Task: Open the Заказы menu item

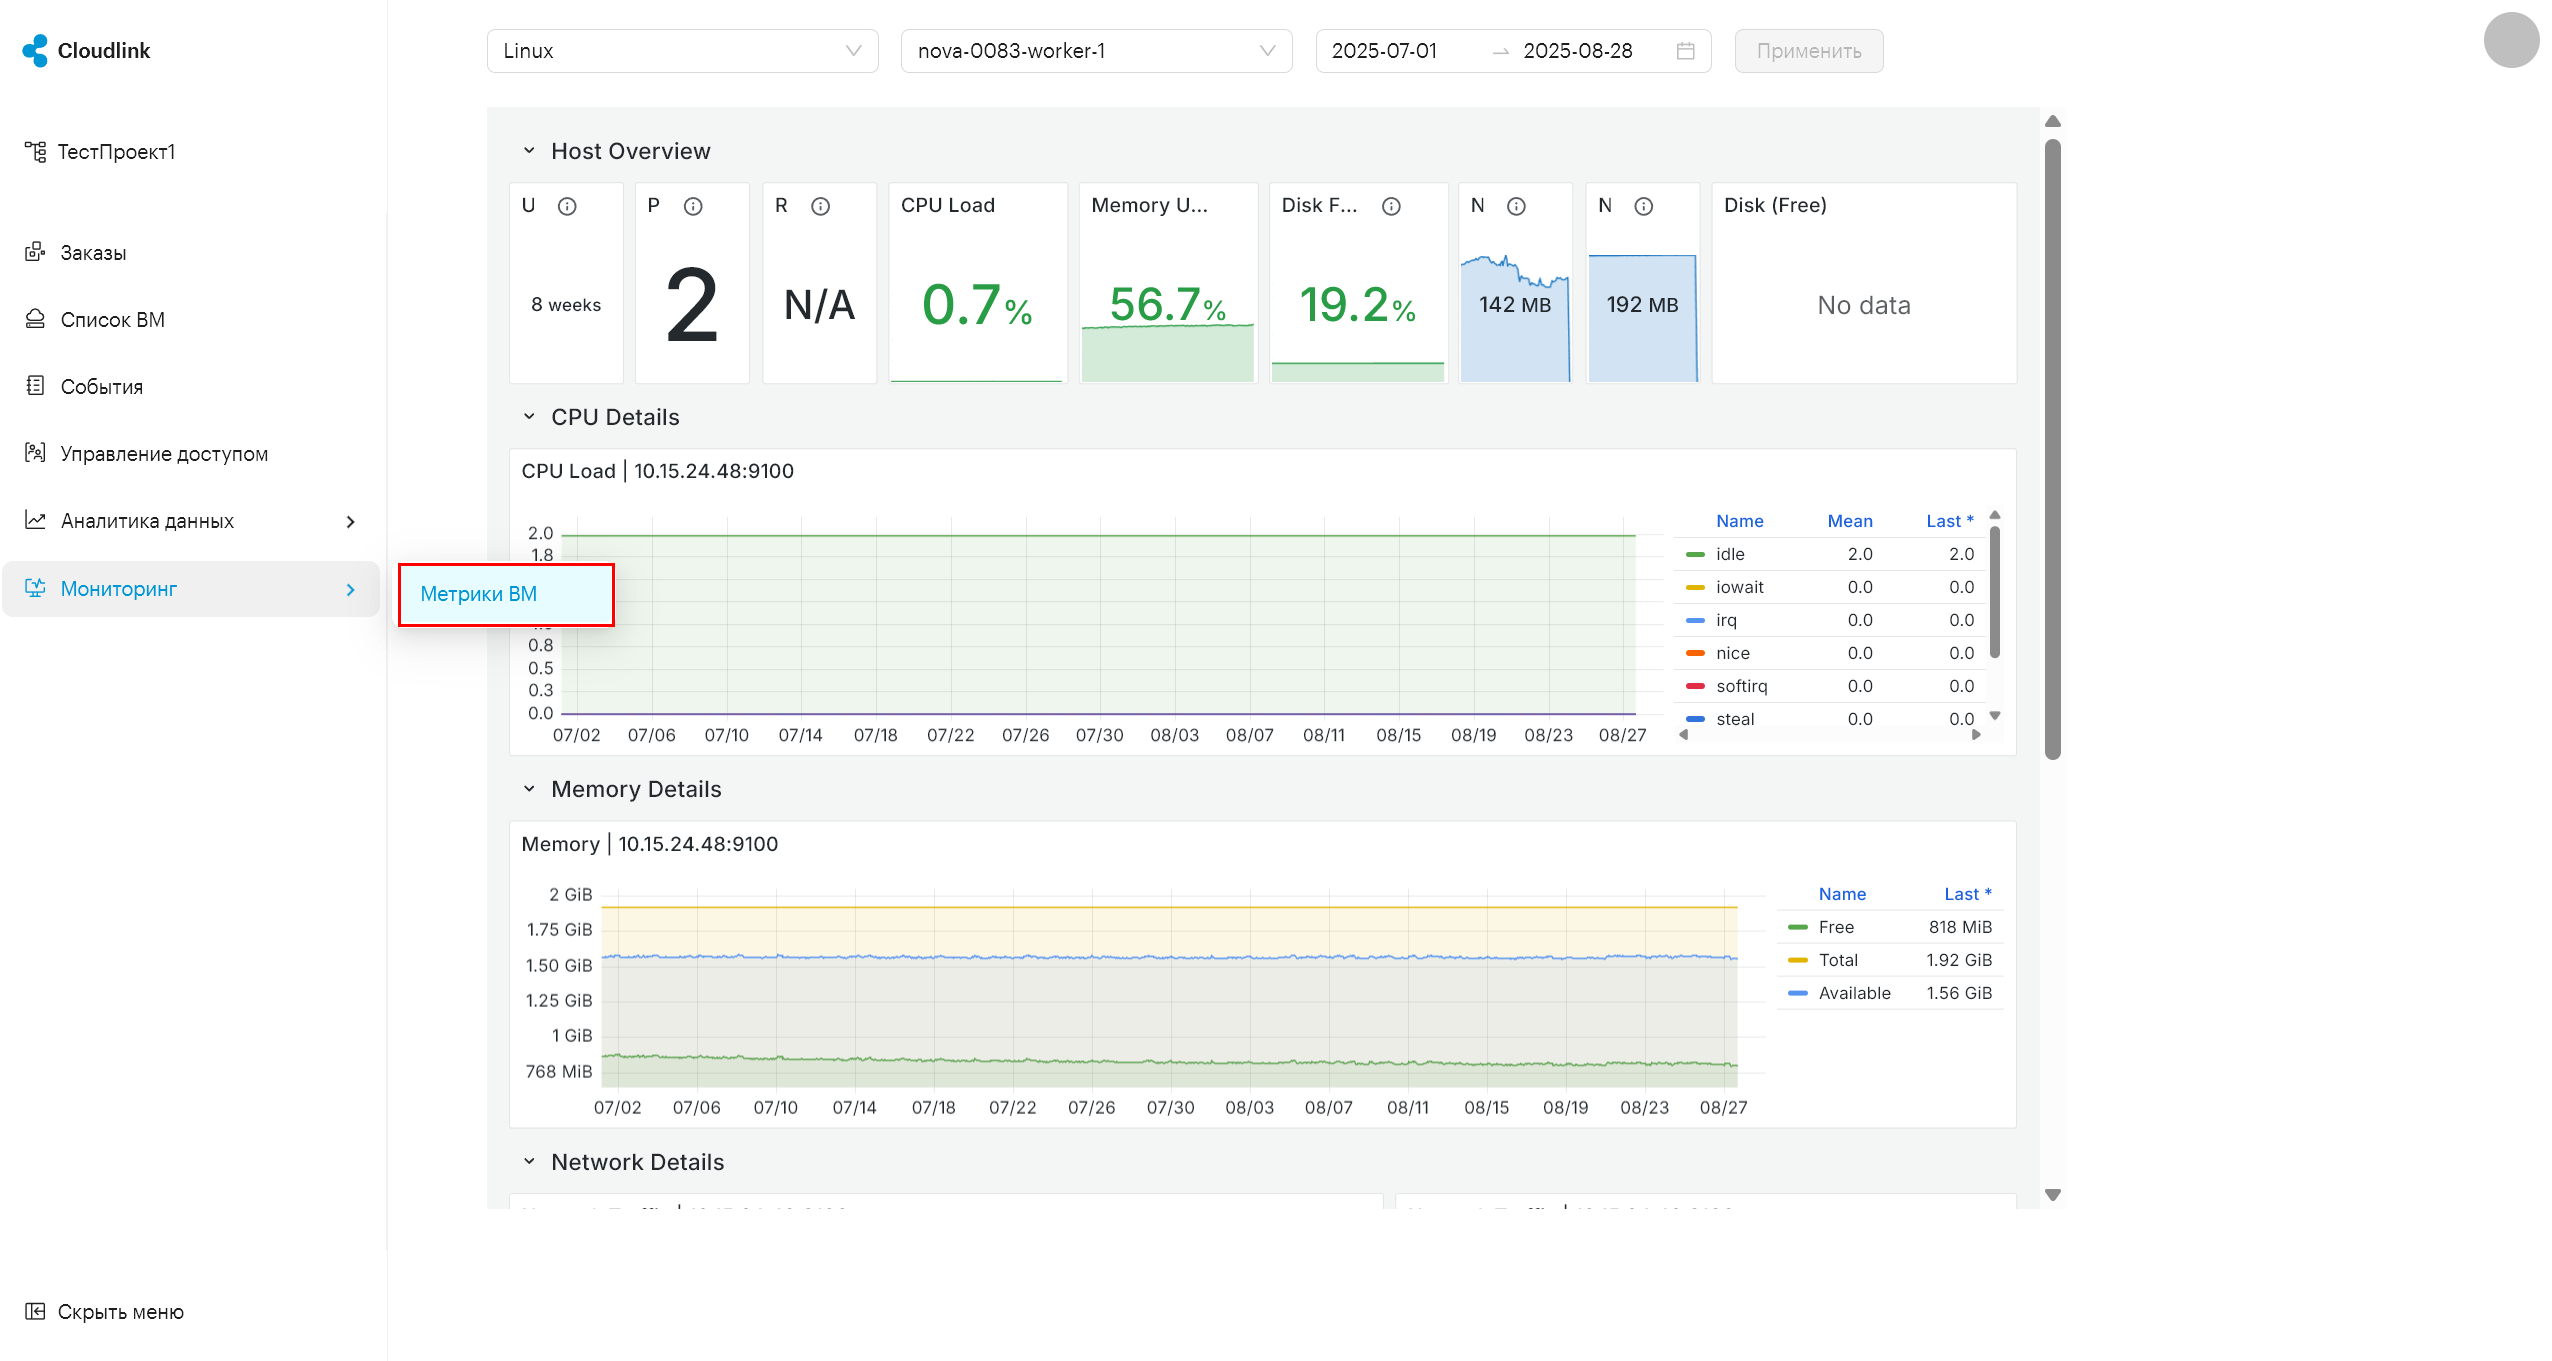Action: (93, 253)
